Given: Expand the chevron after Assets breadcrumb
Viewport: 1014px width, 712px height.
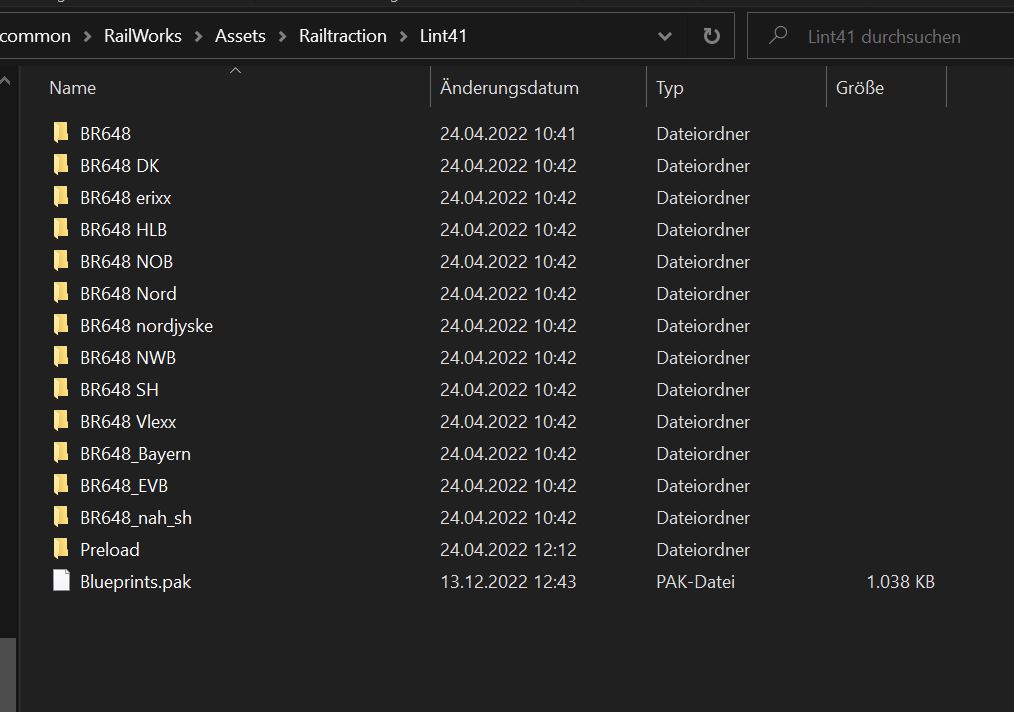Looking at the screenshot, I should click(282, 36).
